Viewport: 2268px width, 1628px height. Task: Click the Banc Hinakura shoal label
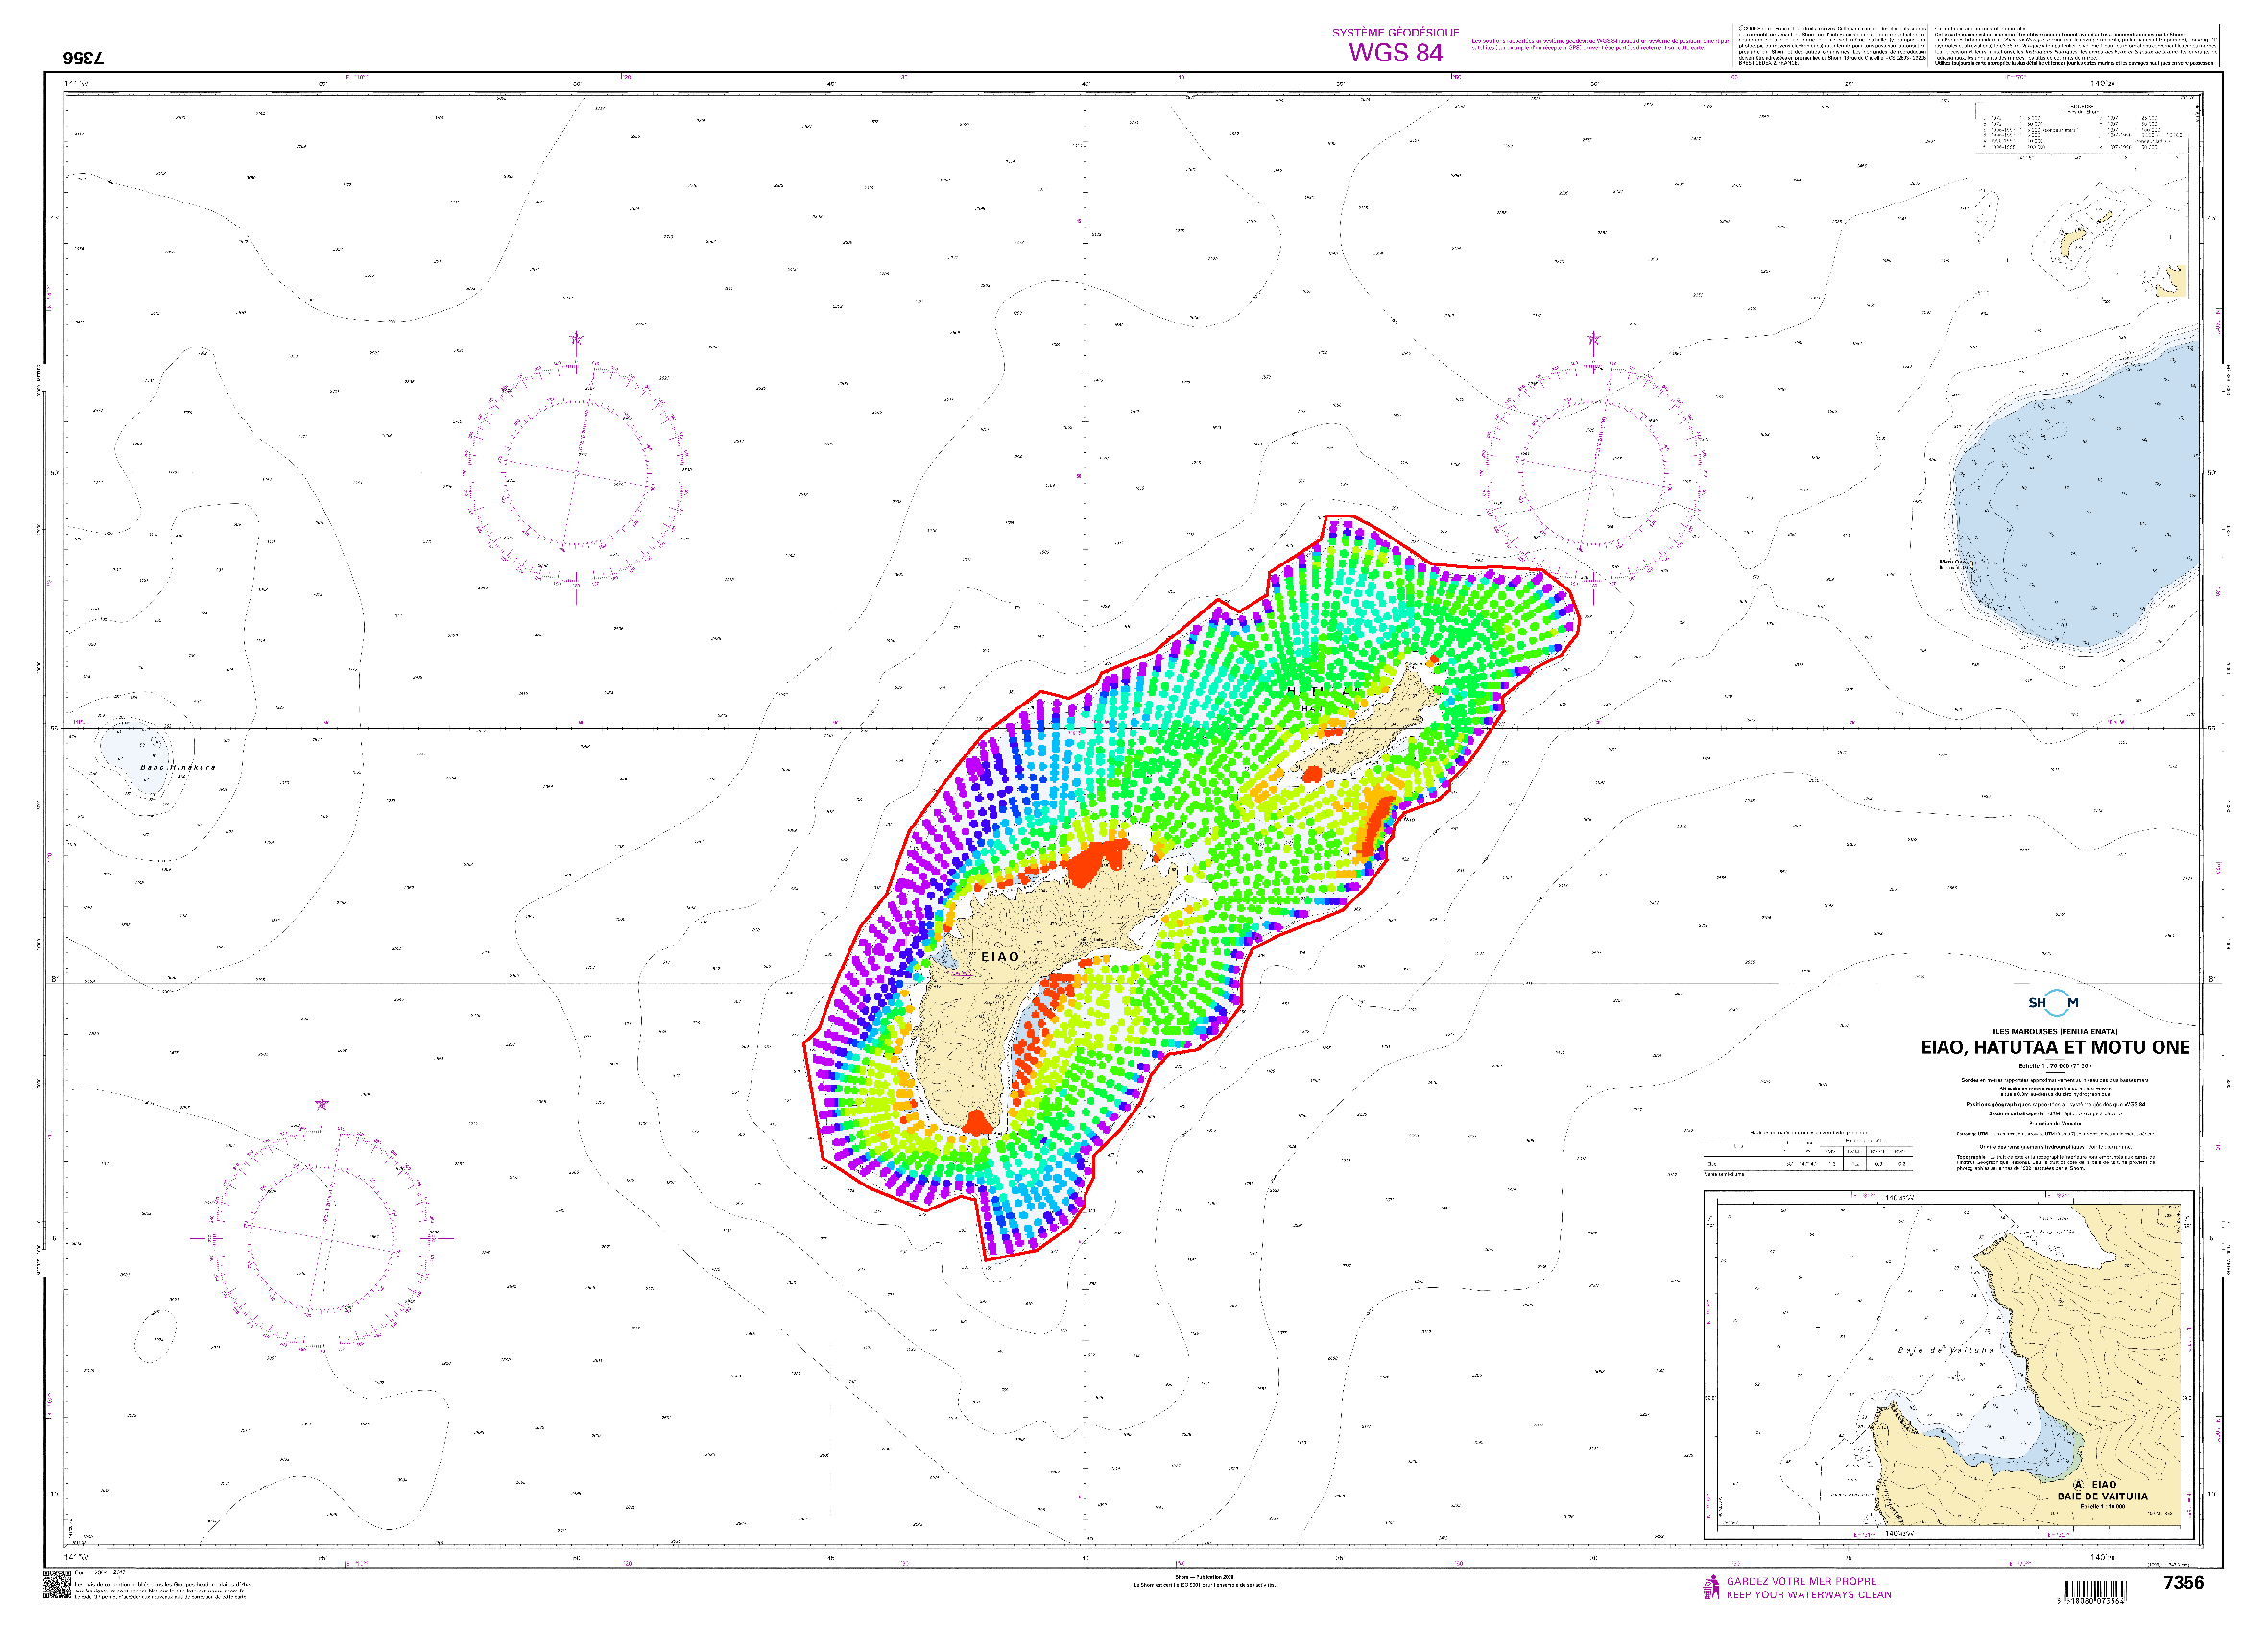click(x=177, y=767)
